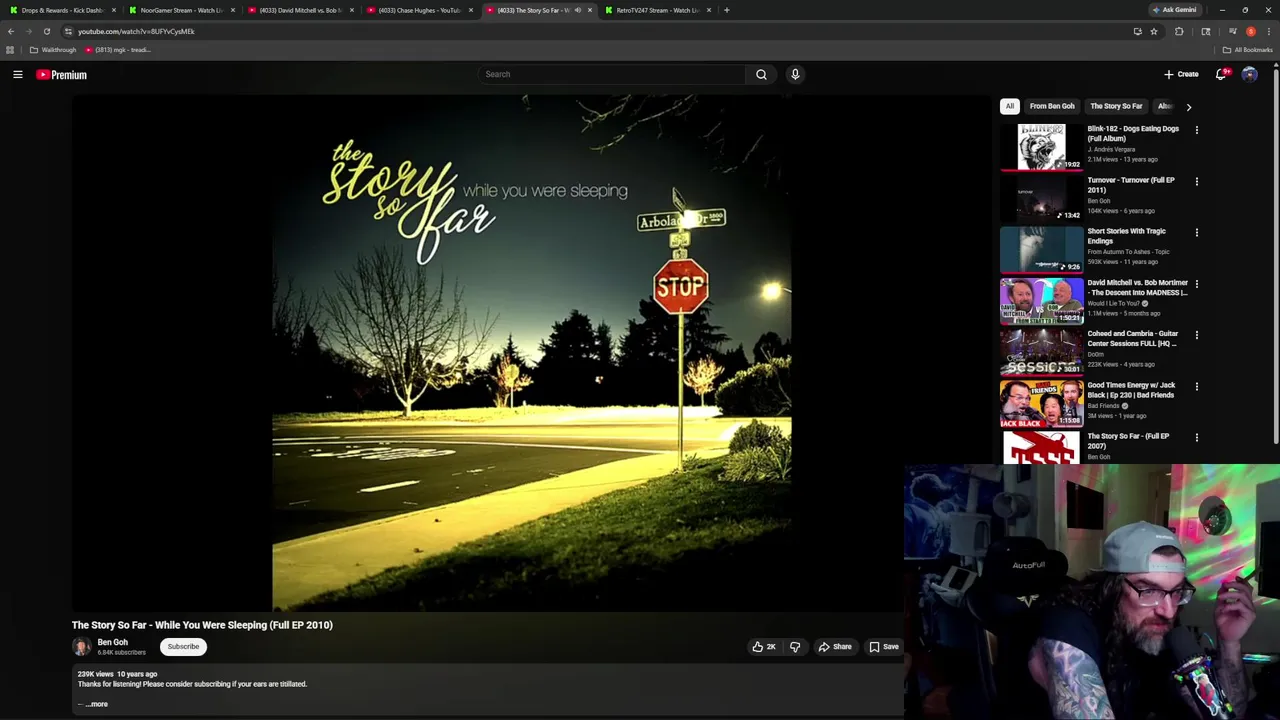Click the search magnifier button
This screenshot has width=1280, height=720.
coord(761,74)
